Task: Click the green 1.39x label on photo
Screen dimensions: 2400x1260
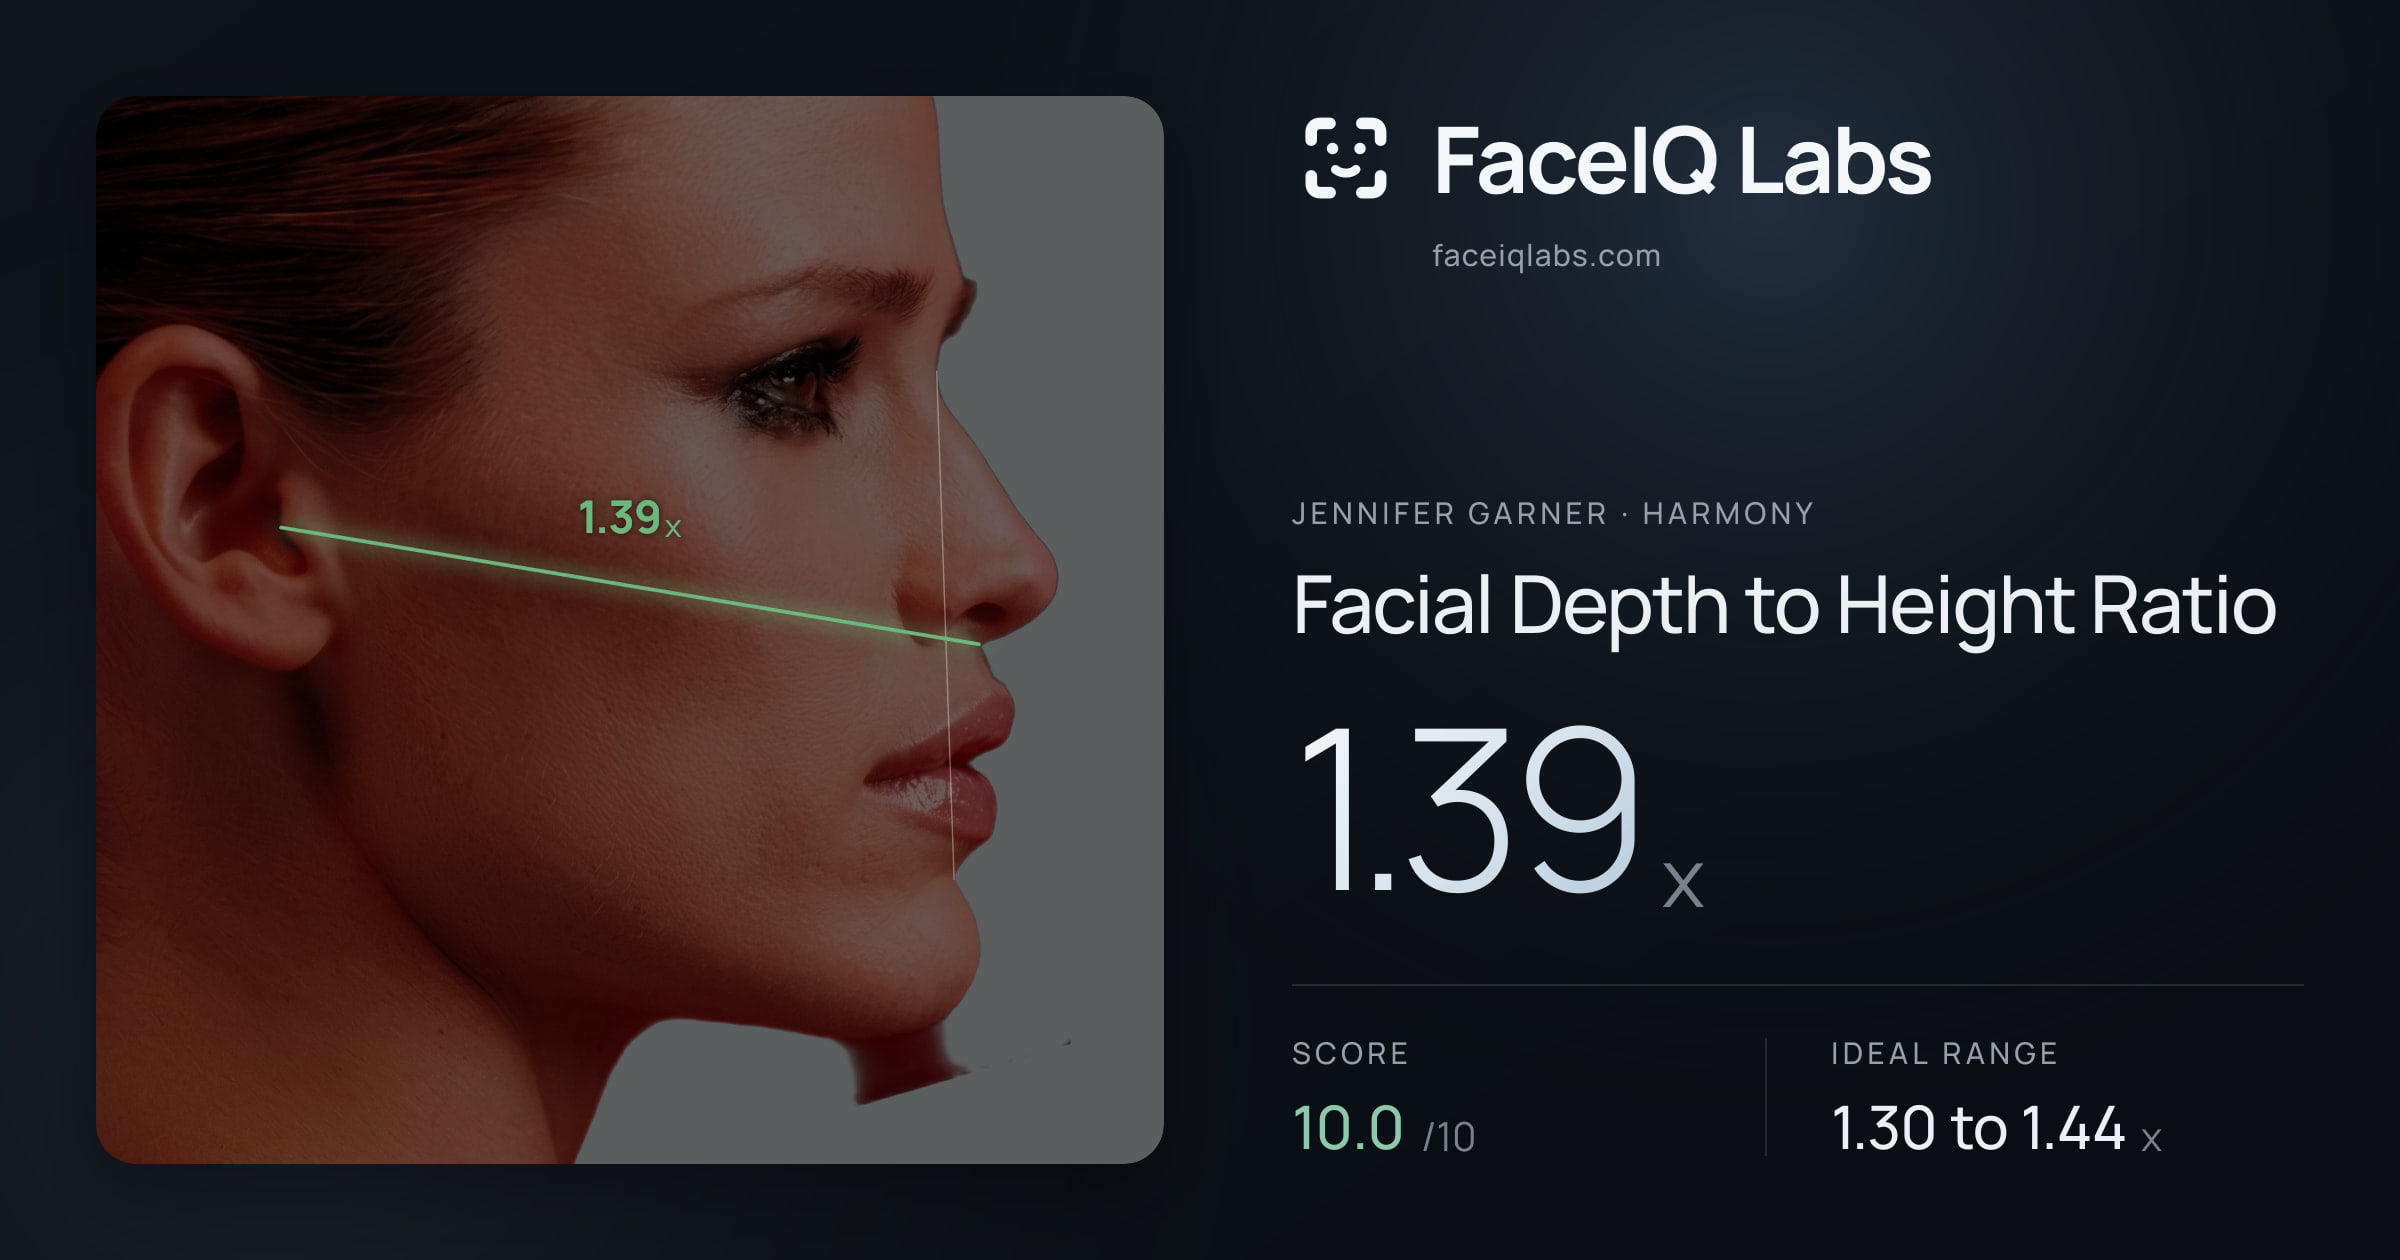Action: coord(630,518)
